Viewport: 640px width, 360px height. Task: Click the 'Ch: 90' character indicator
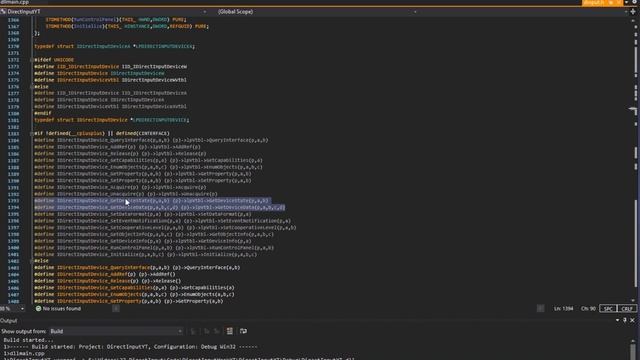pyautogui.click(x=588, y=309)
